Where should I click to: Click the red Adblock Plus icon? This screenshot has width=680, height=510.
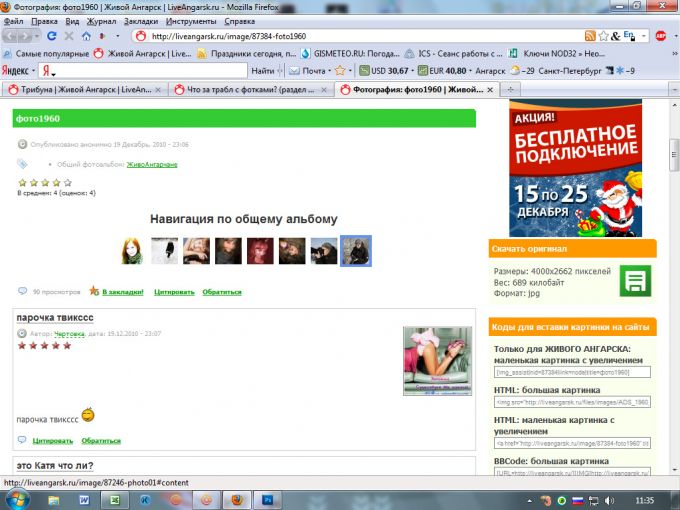[x=662, y=35]
